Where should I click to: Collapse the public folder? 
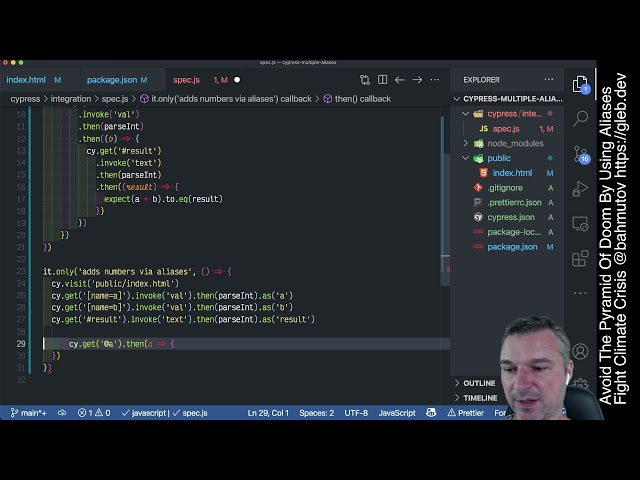[x=465, y=158]
